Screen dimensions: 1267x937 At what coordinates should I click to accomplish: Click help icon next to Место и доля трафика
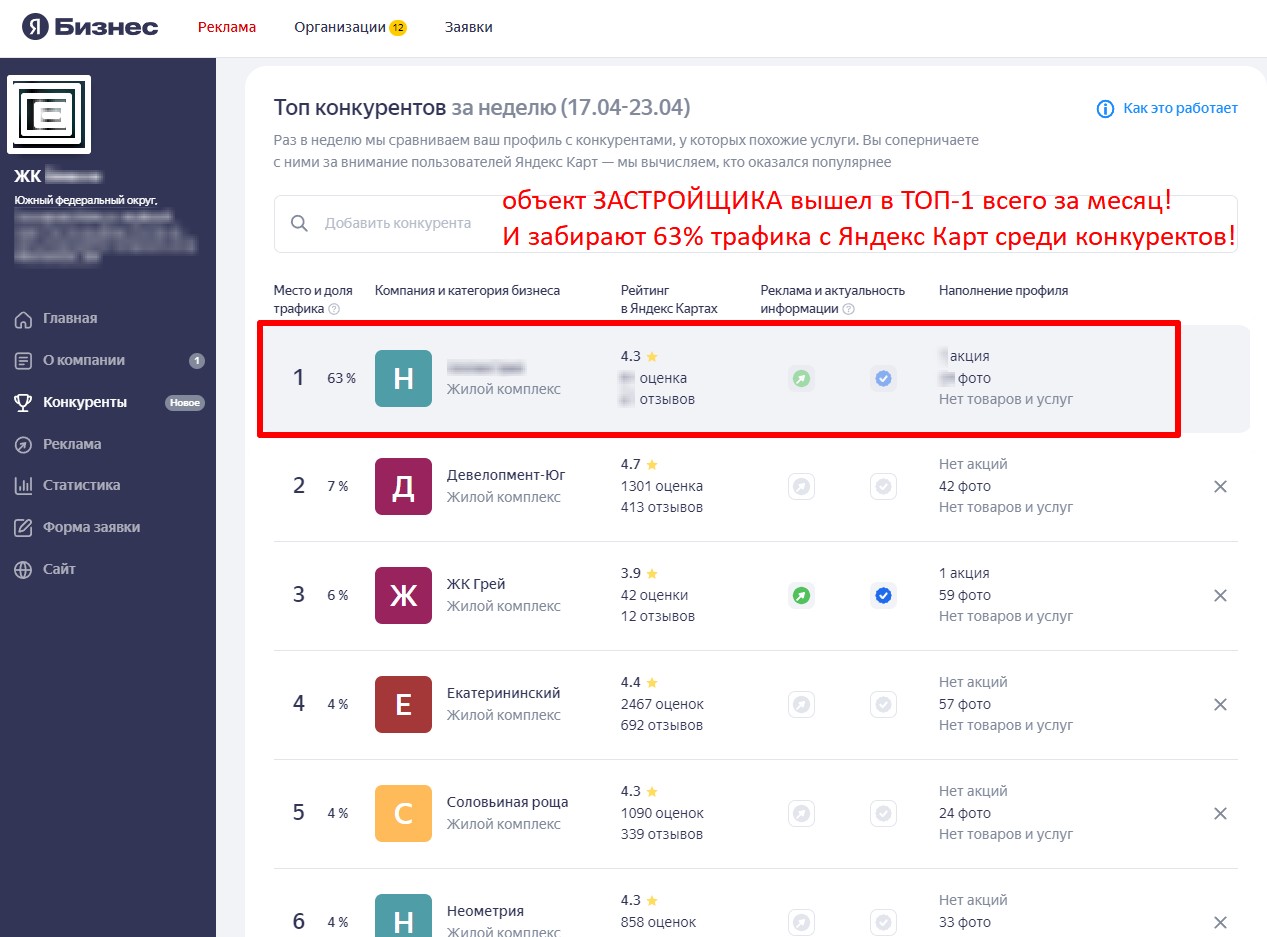[334, 309]
